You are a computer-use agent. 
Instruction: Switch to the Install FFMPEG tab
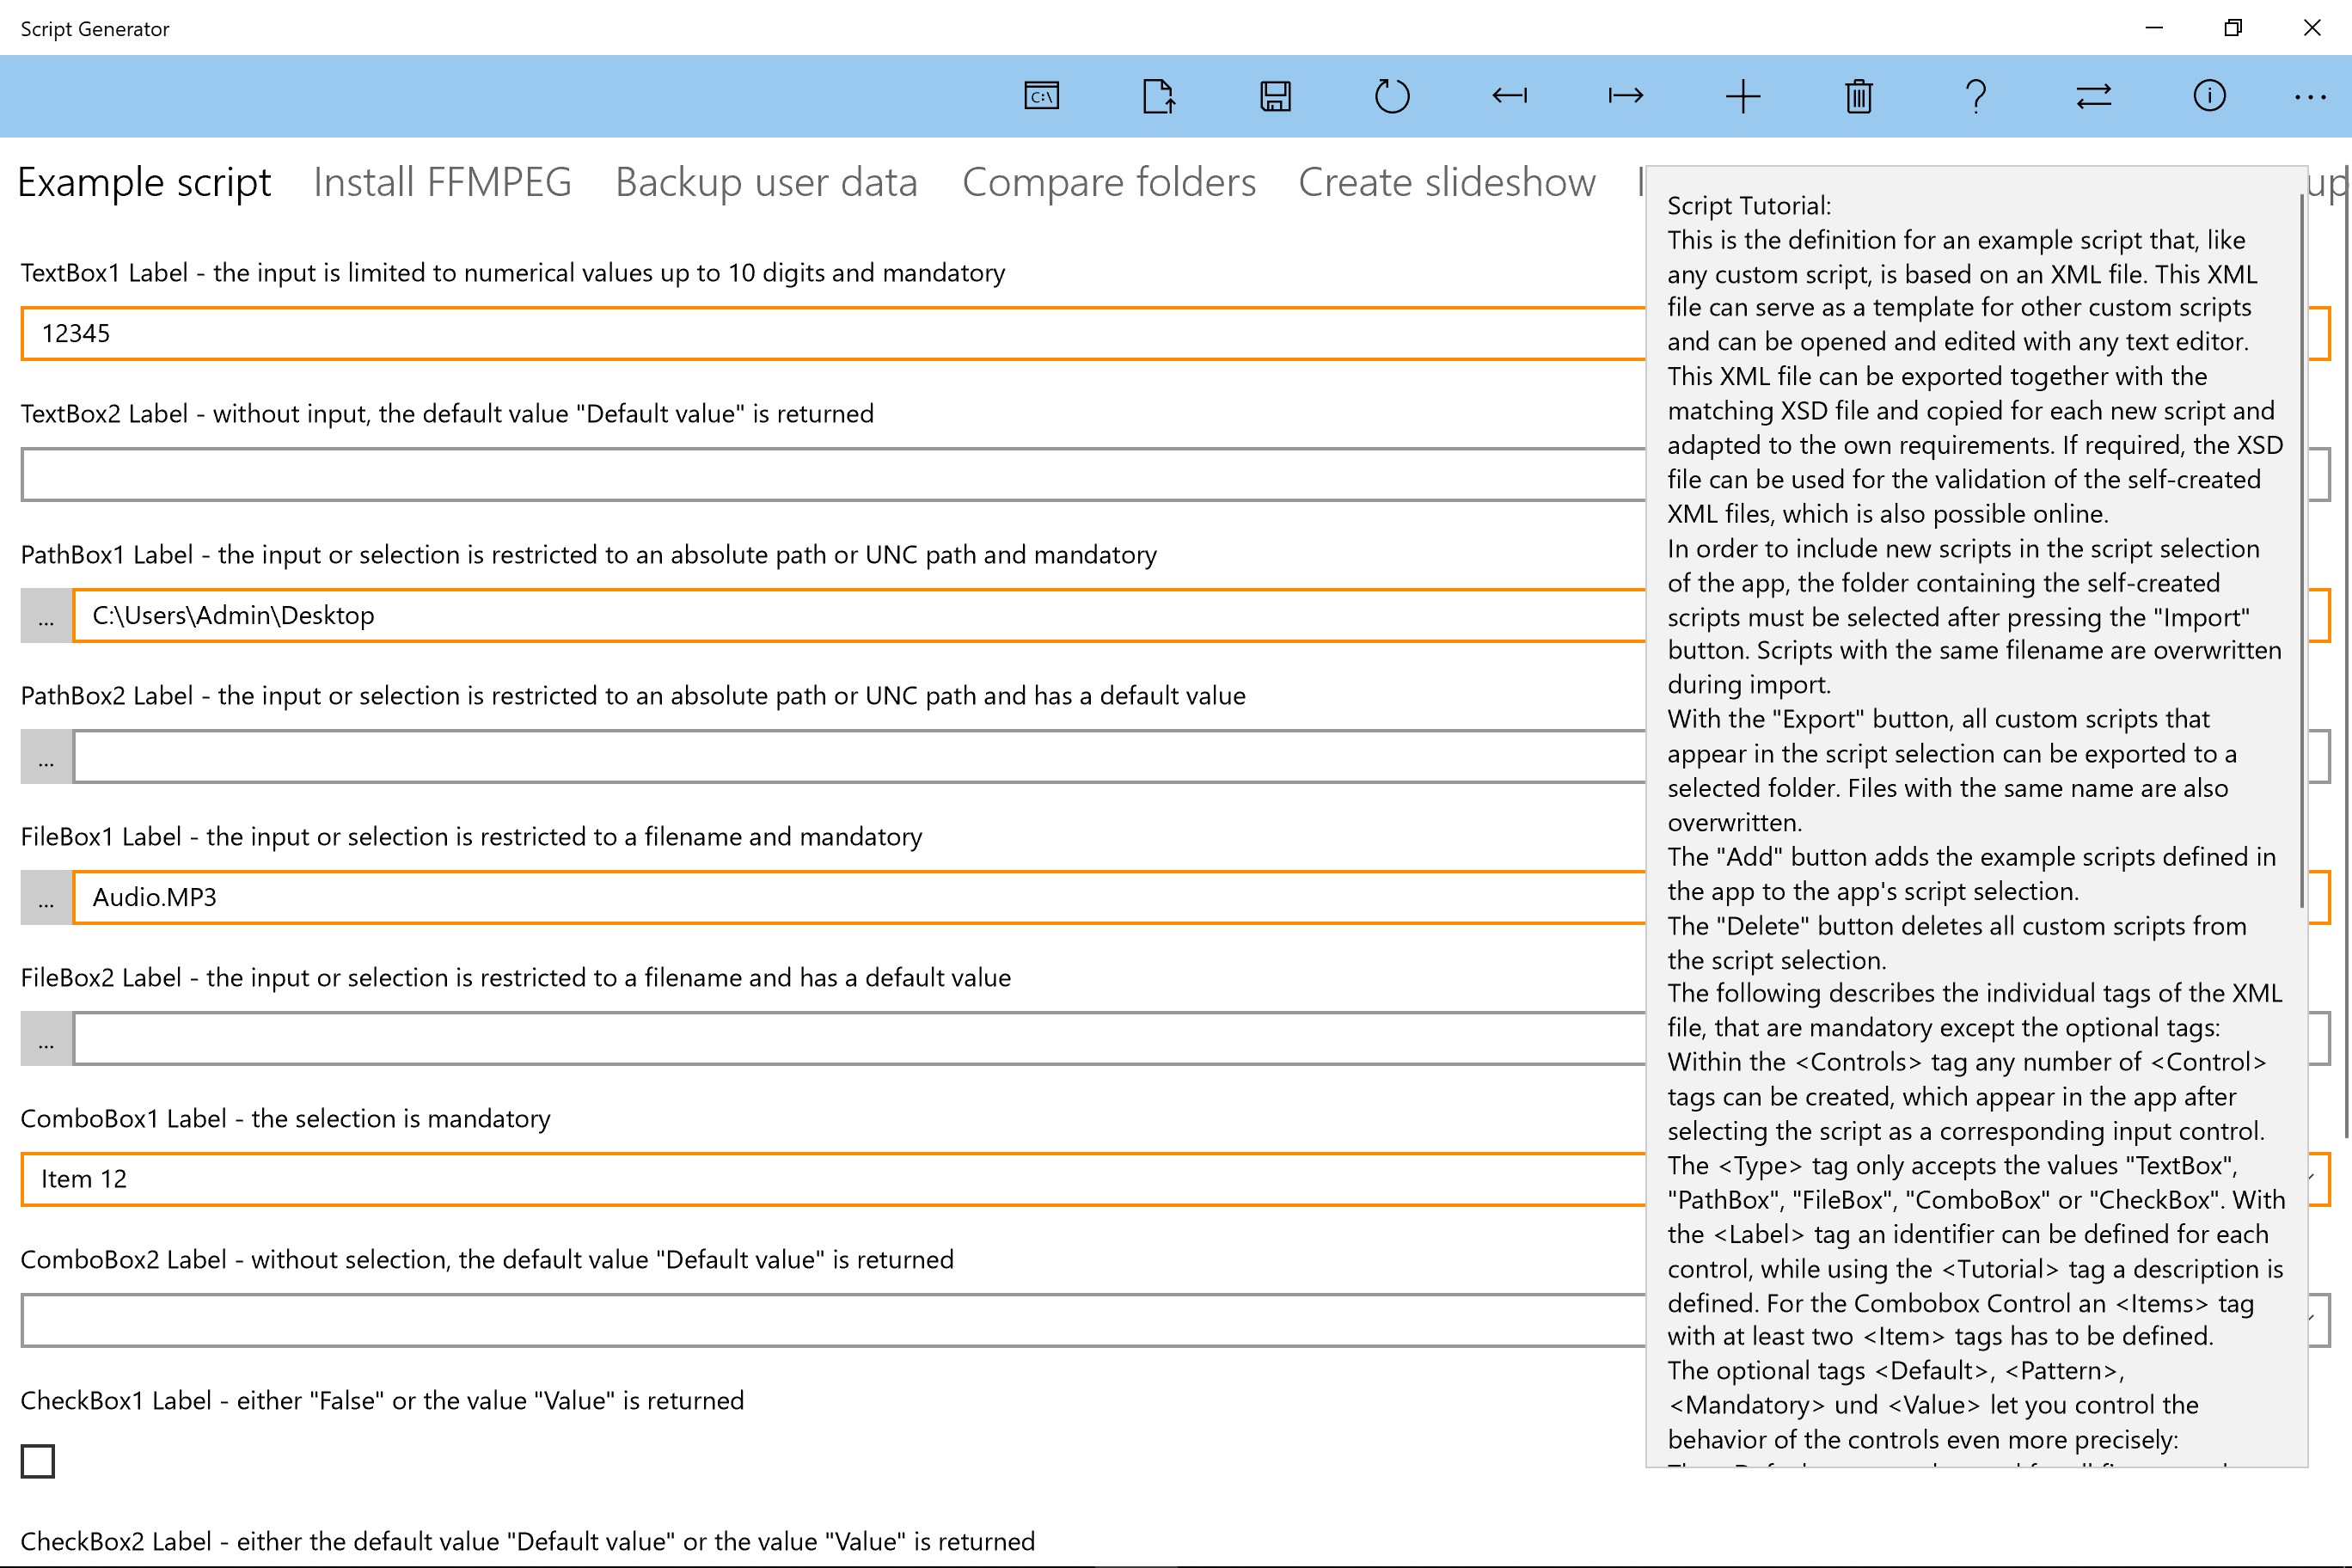(442, 182)
